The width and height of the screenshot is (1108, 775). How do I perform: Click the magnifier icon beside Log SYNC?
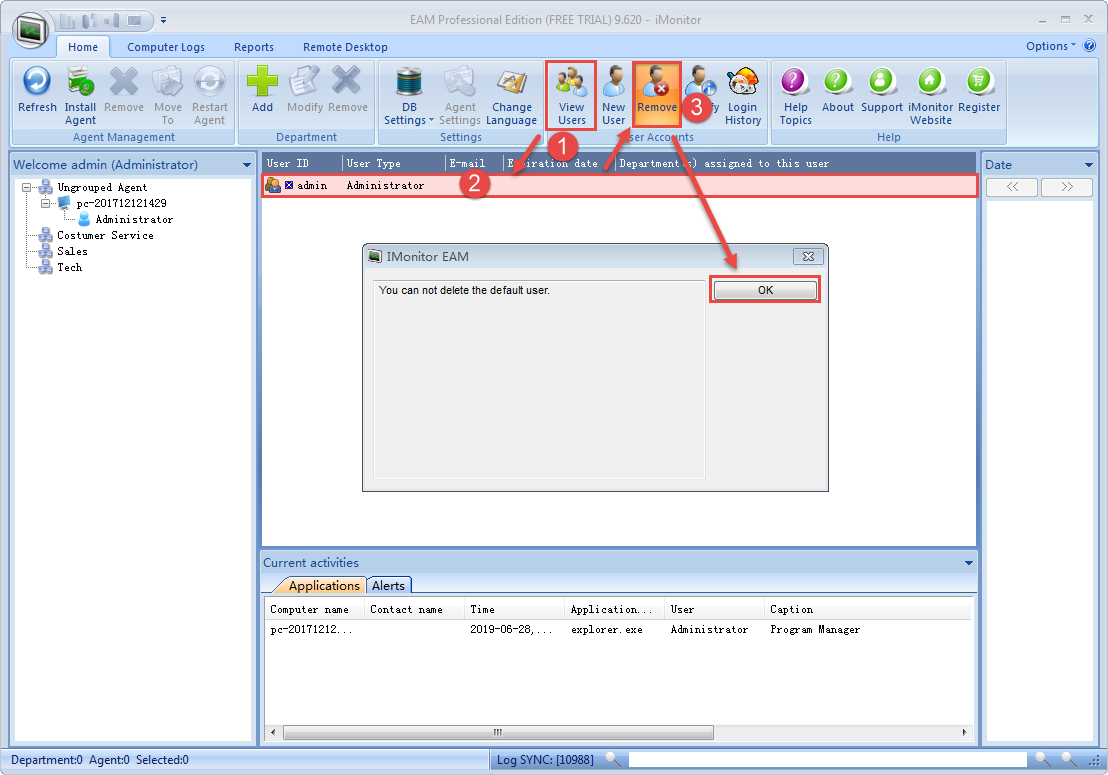(613, 759)
